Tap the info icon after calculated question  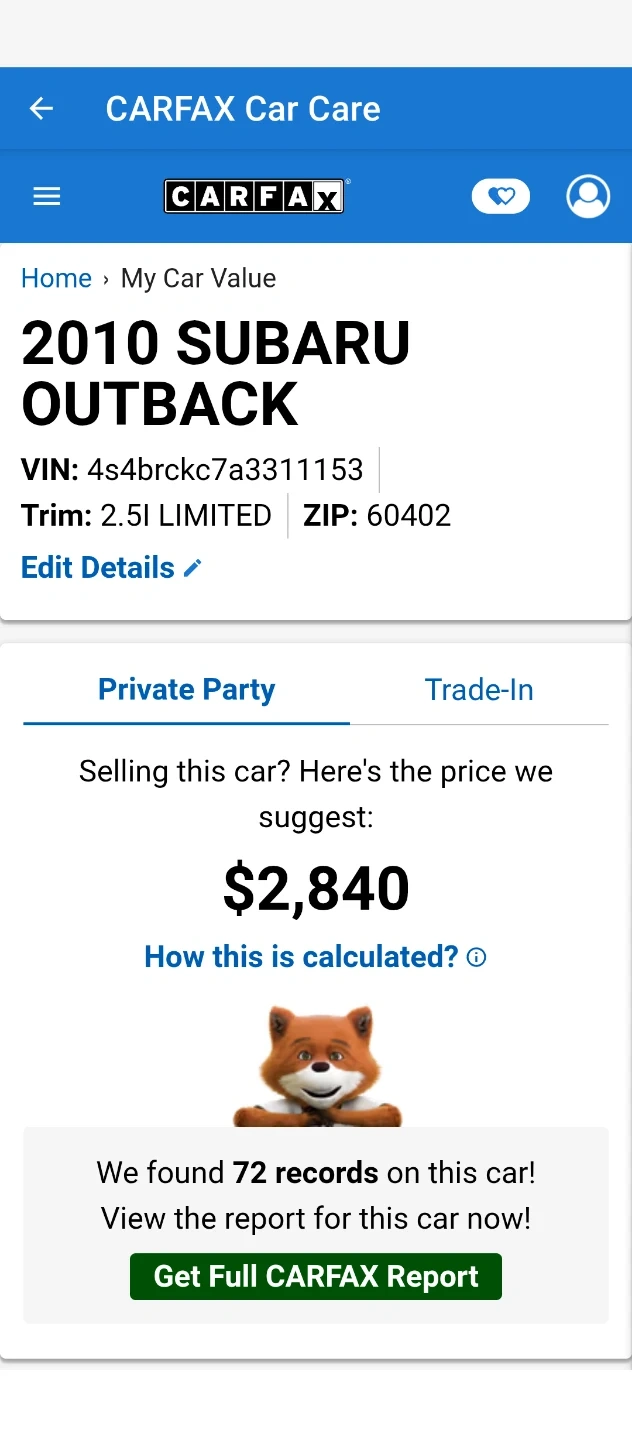[x=477, y=957]
